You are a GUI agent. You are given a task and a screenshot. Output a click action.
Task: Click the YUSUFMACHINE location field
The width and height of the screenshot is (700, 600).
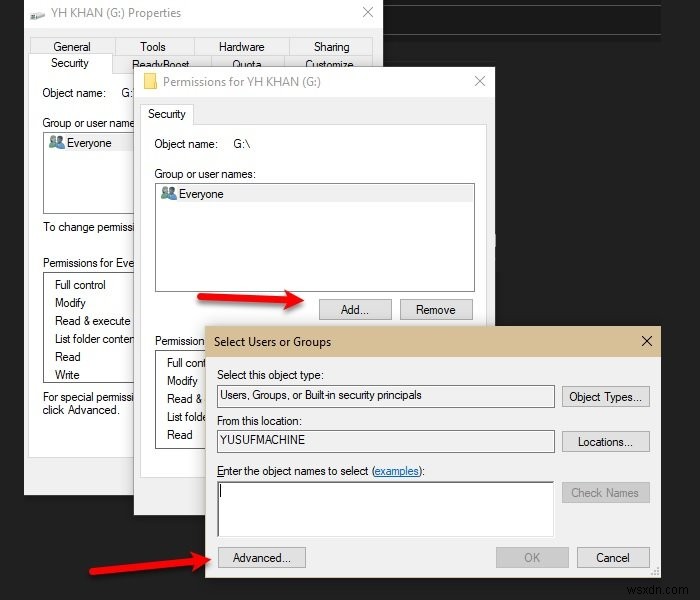coord(386,442)
